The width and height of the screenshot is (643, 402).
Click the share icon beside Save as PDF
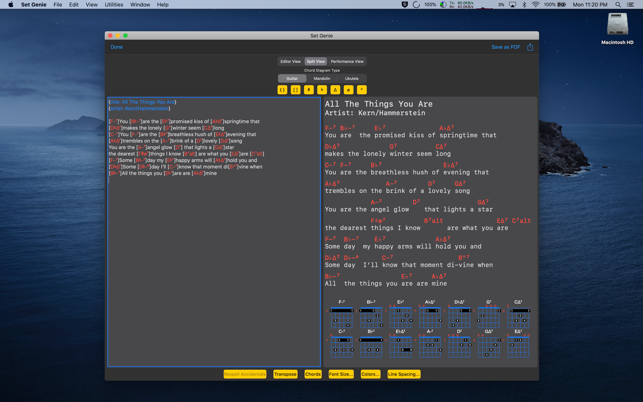click(x=530, y=47)
